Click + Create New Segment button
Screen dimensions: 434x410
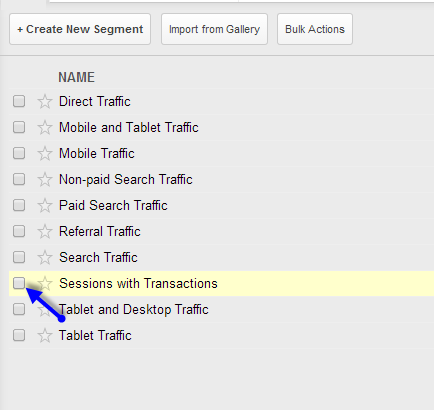80,29
